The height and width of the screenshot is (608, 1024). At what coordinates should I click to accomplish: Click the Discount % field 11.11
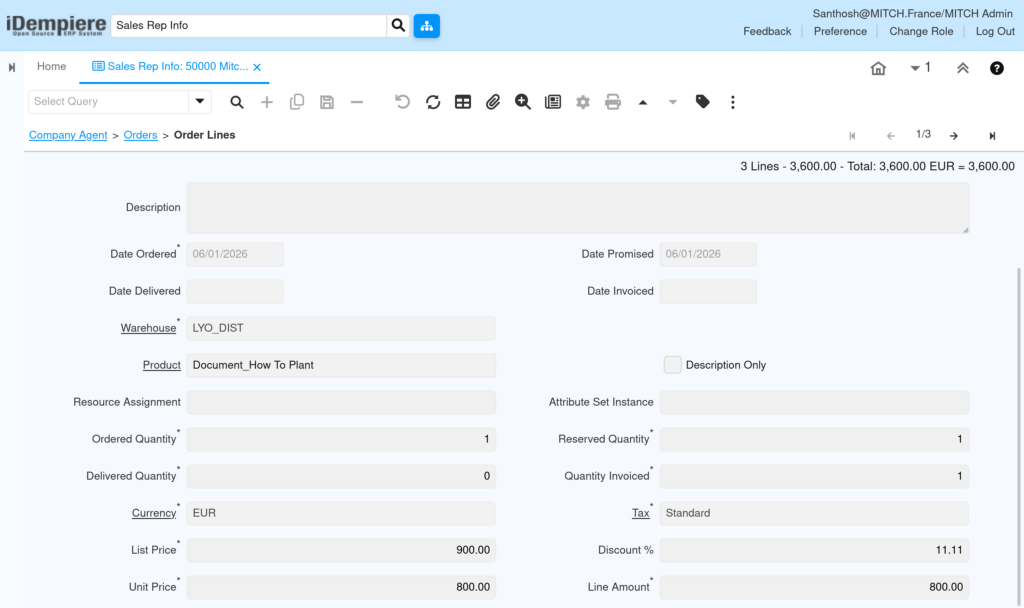tap(814, 550)
